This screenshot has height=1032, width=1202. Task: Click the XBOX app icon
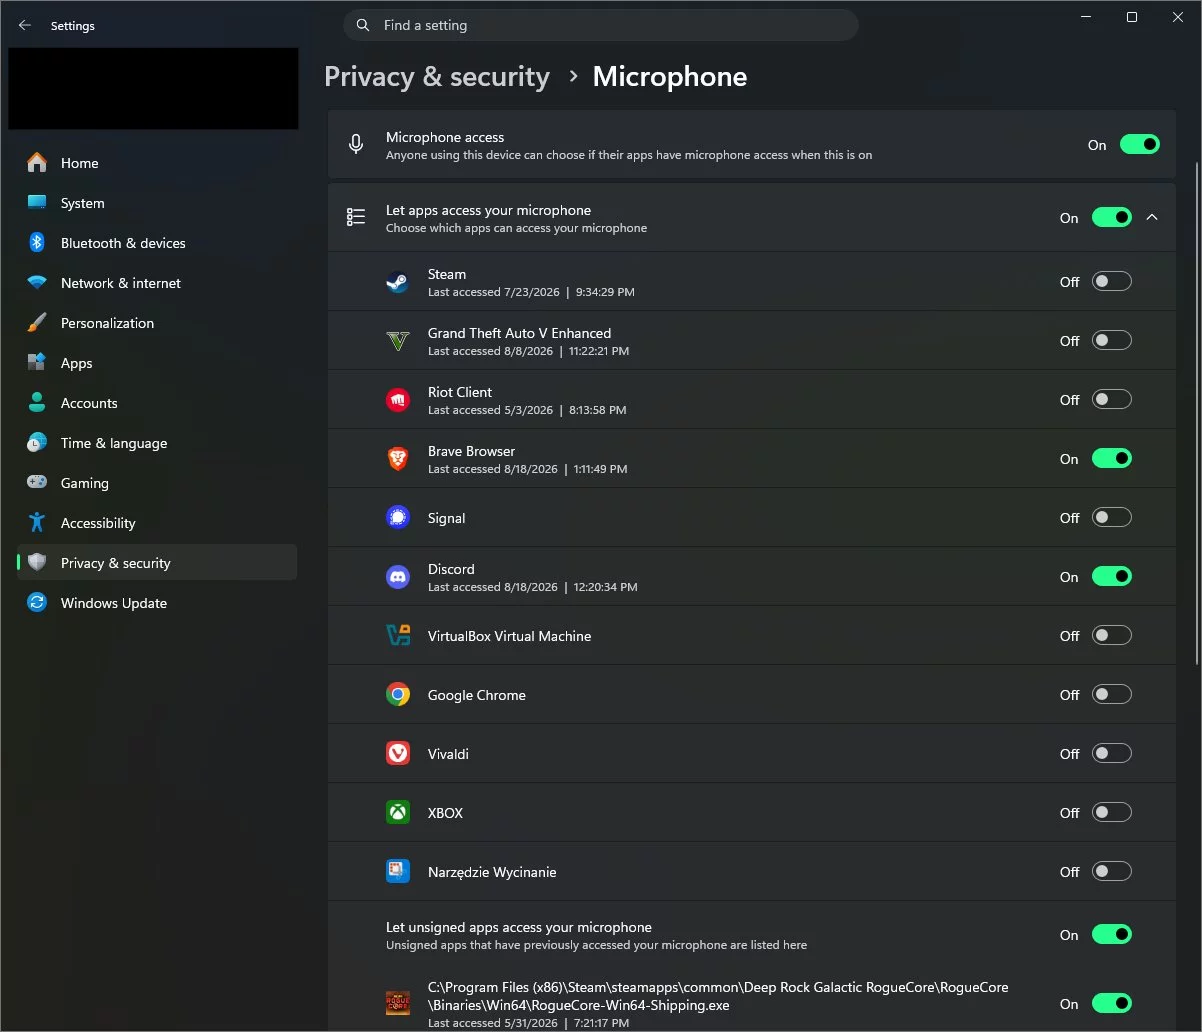[x=398, y=813]
